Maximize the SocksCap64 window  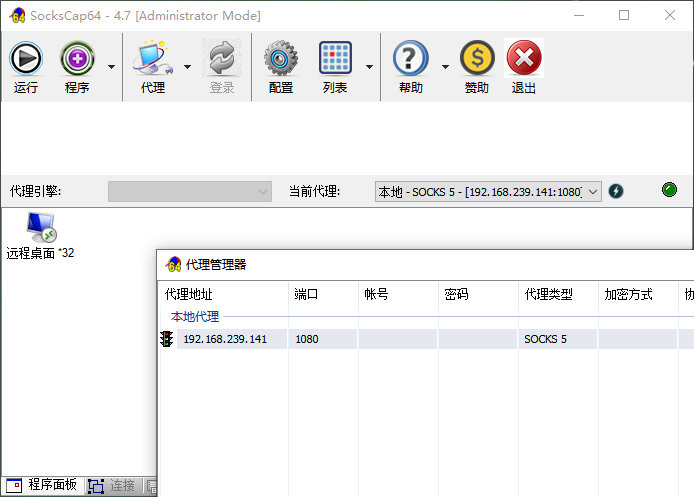coord(624,15)
